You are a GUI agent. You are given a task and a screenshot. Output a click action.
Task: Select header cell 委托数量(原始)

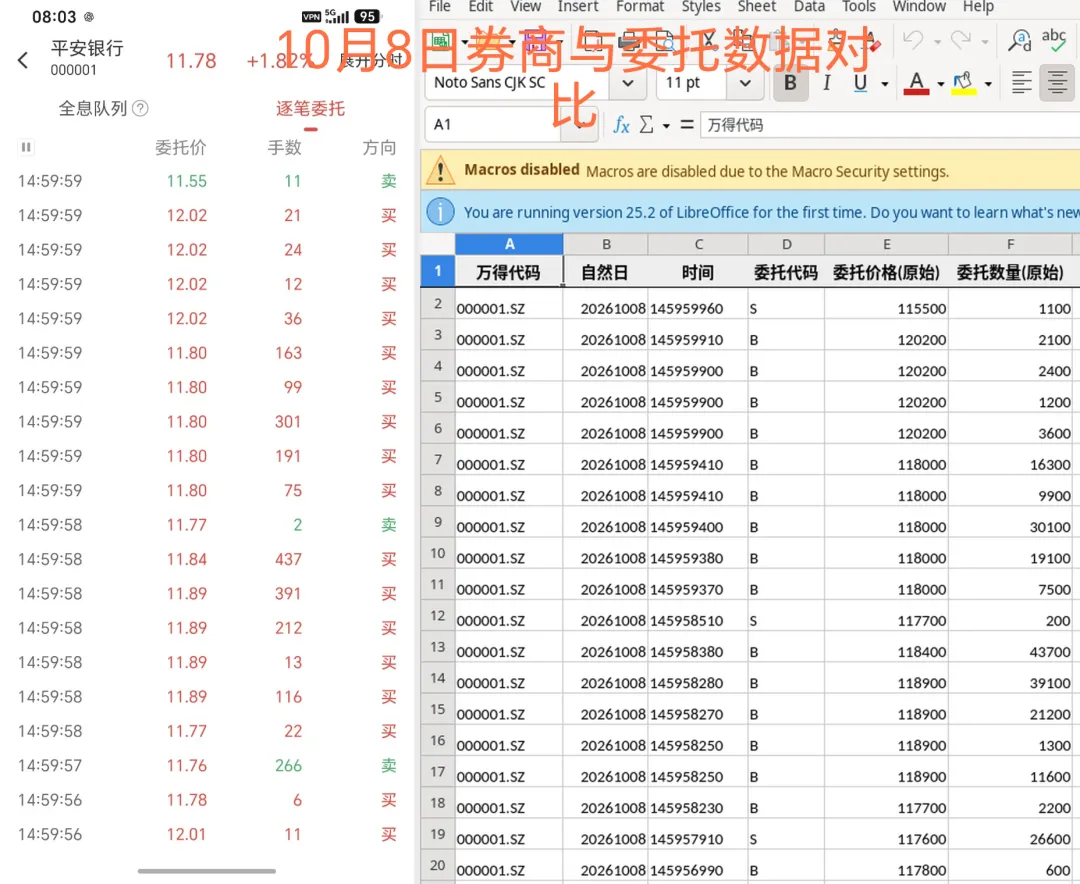pyautogui.click(x=1010, y=272)
